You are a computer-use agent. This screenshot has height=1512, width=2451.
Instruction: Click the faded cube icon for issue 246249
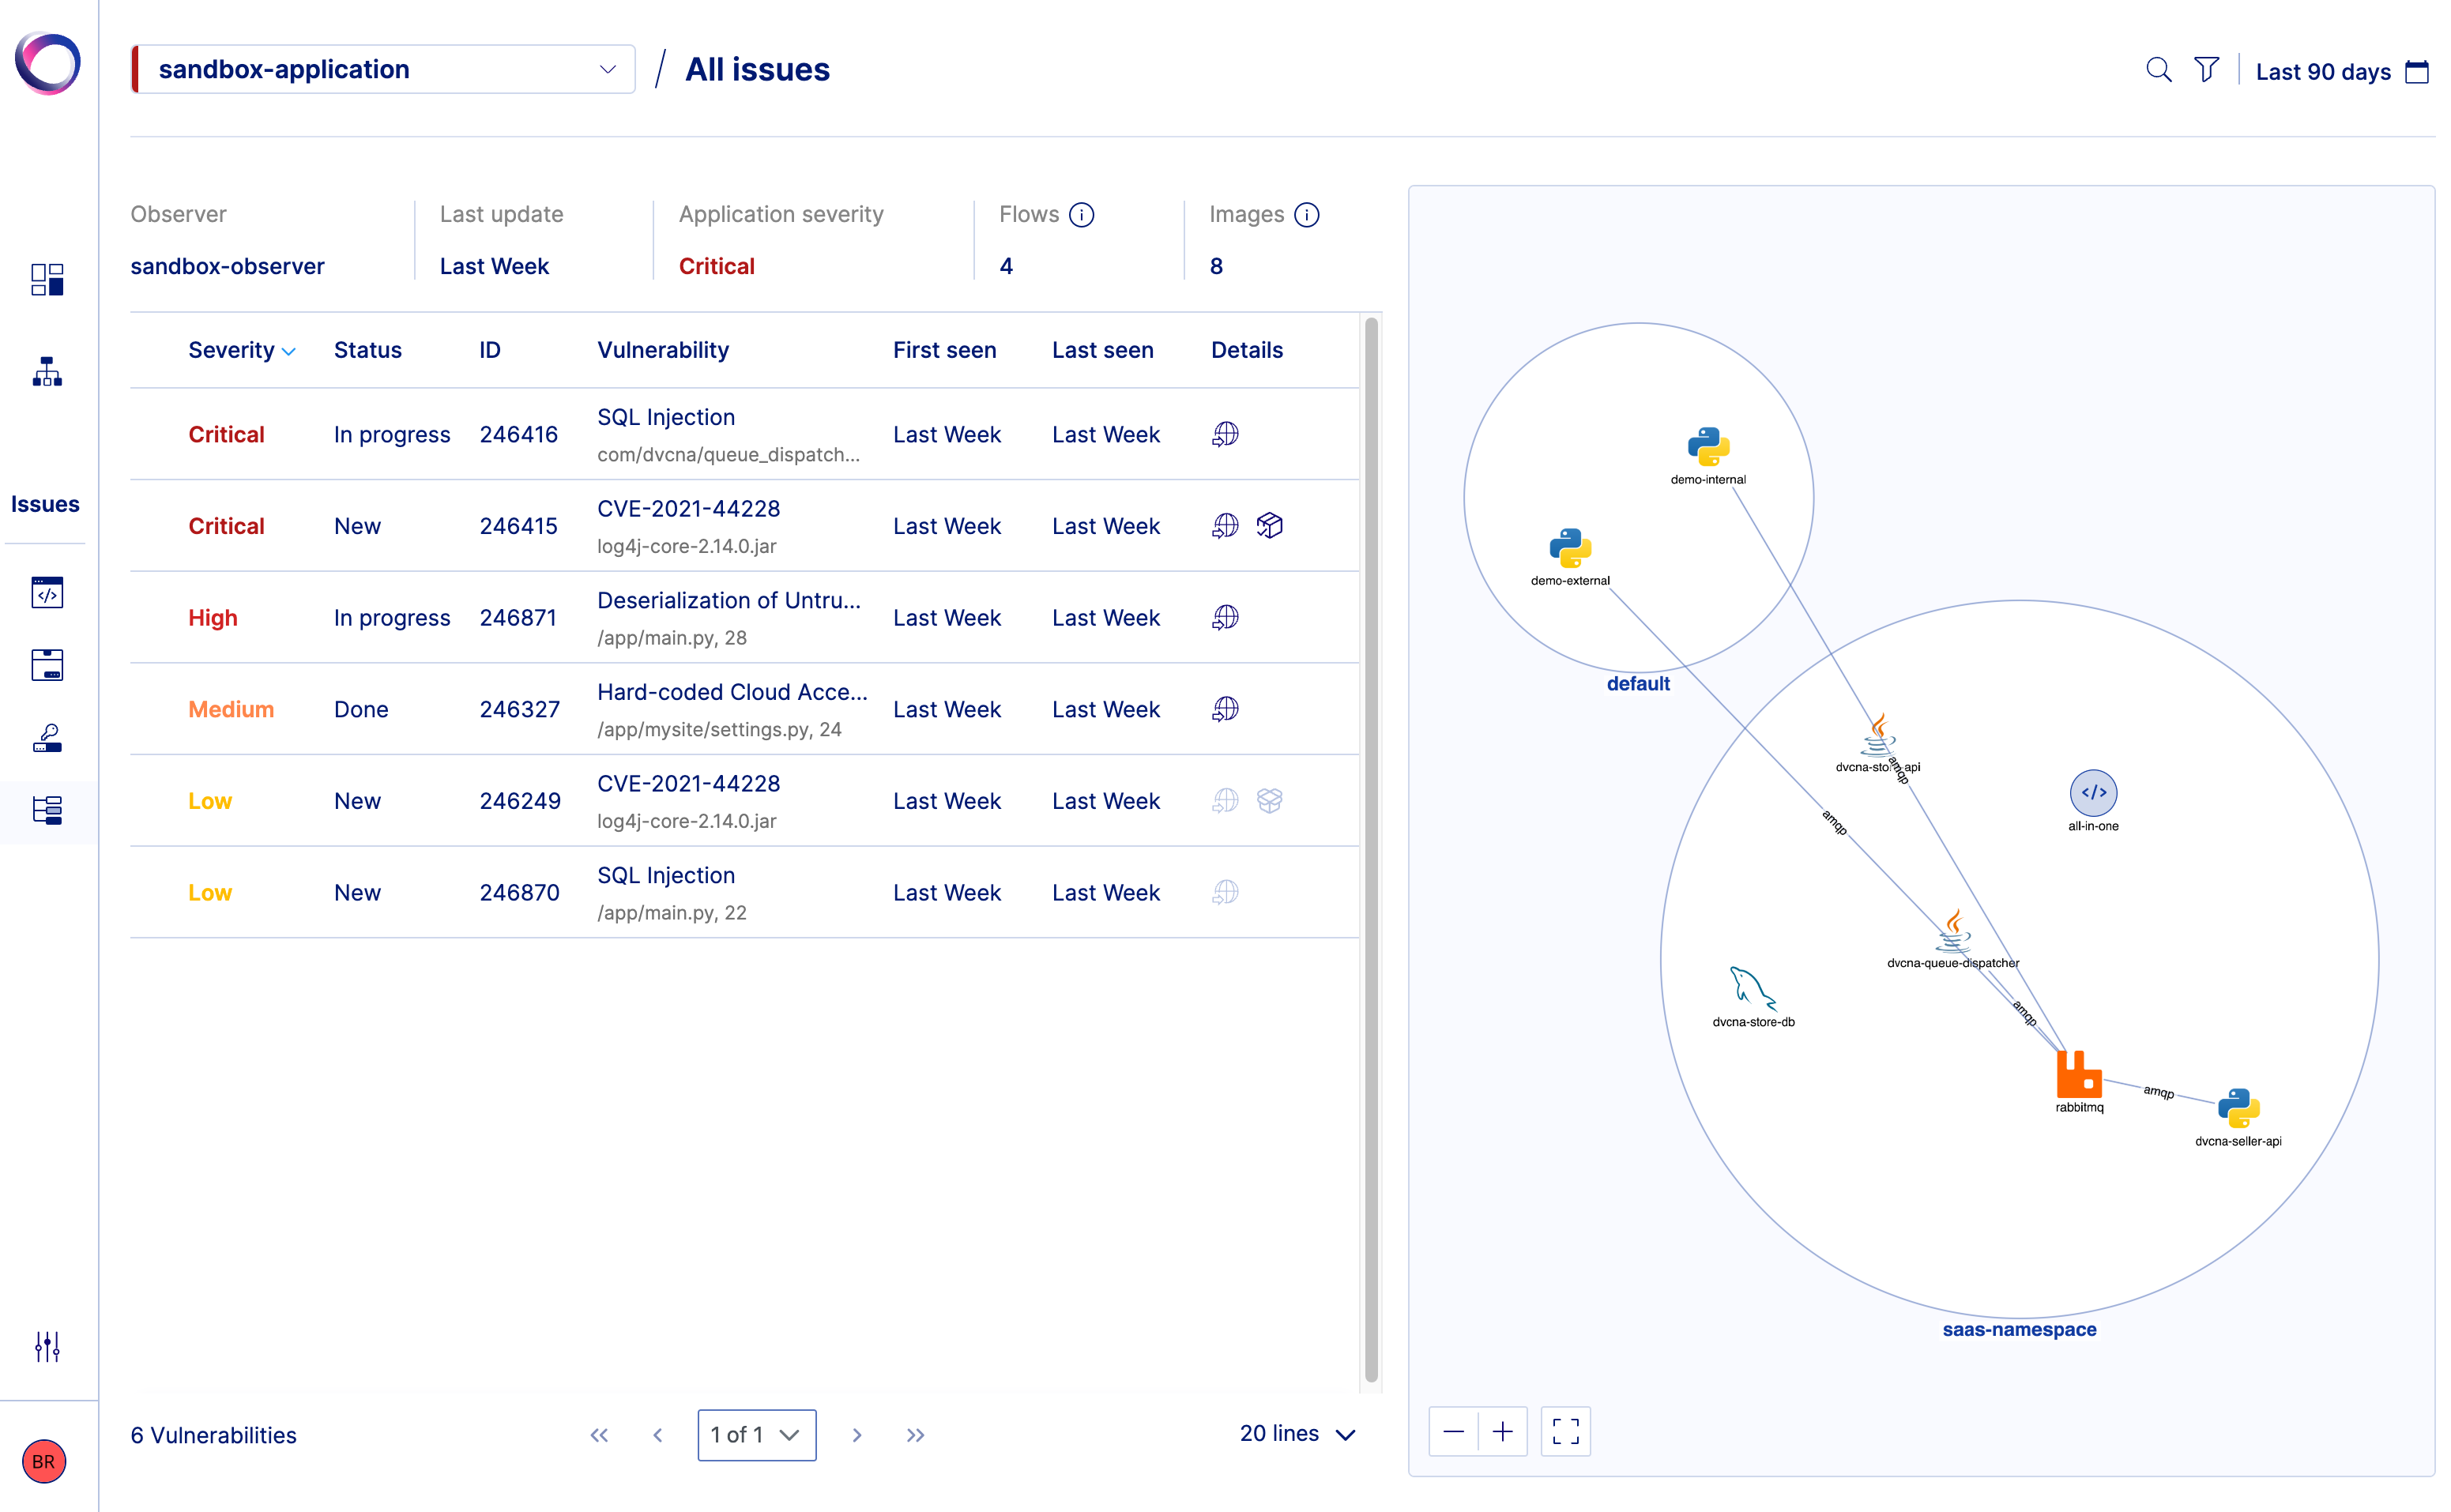click(x=1269, y=801)
